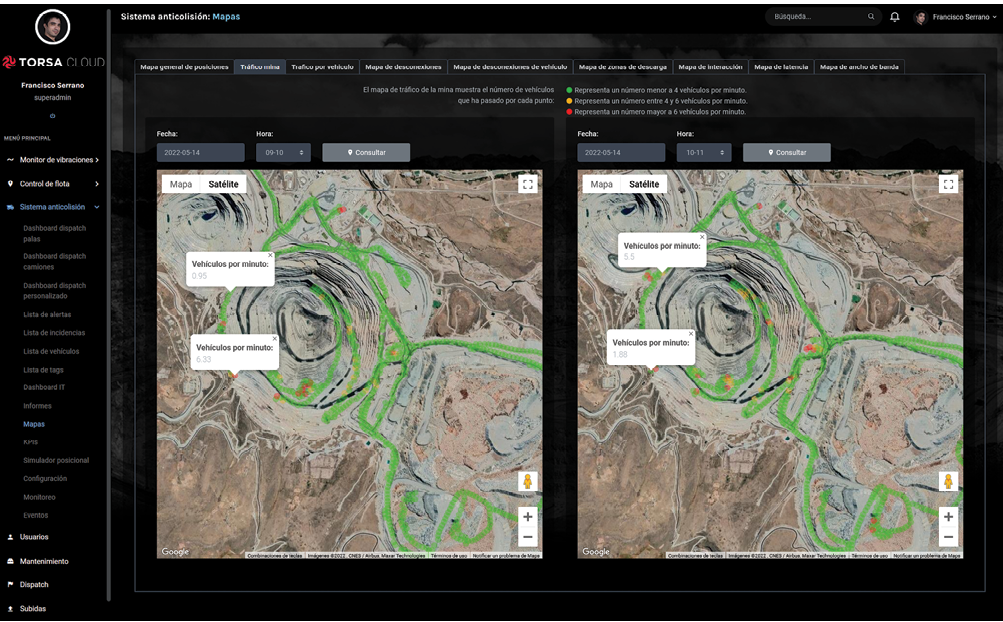Screen dimensions: 1003x622
Task: Close the 5.5 vehicles per minute popup
Action: [x=702, y=237]
